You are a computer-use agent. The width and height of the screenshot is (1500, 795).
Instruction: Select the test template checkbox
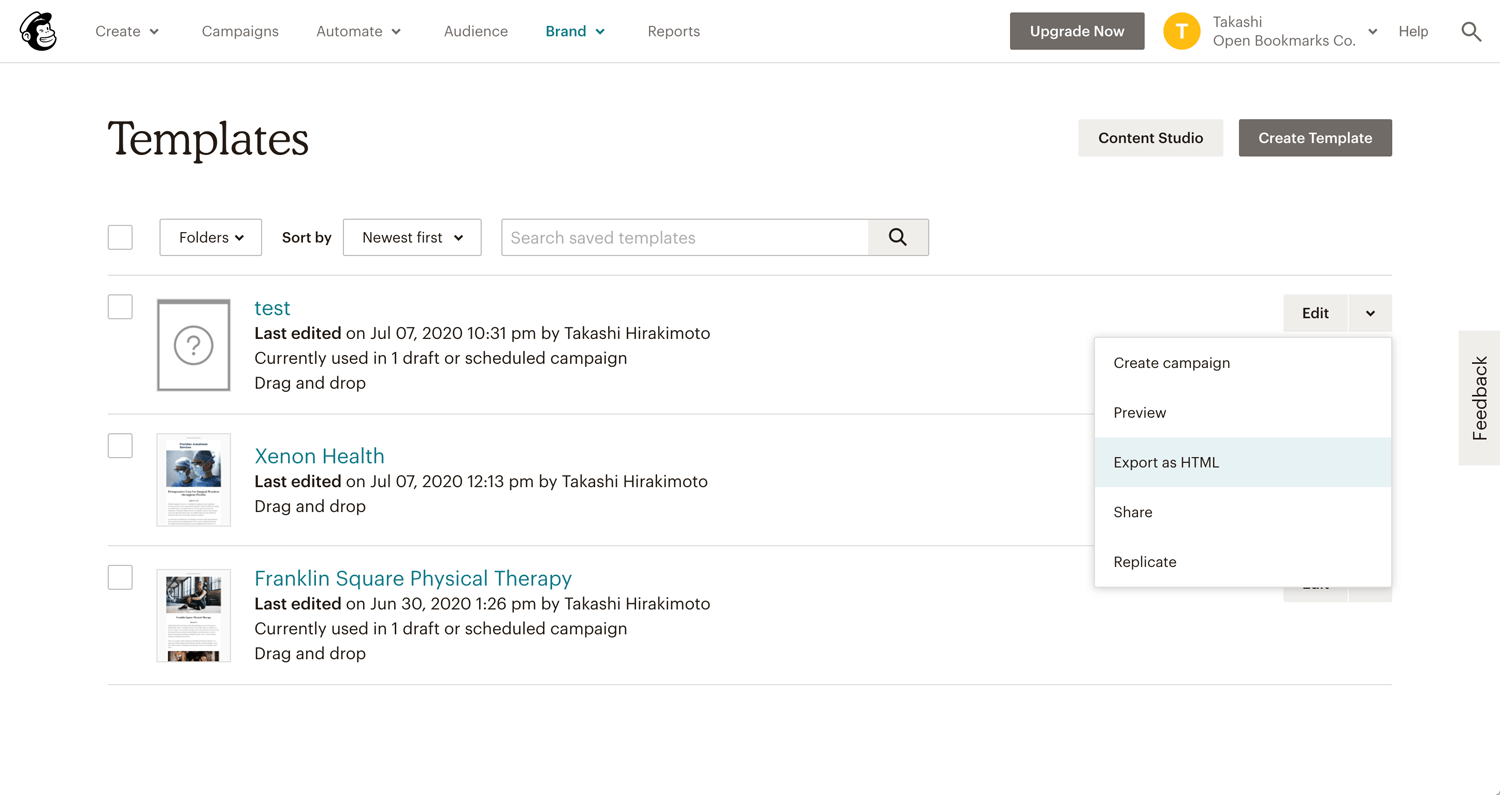click(120, 307)
